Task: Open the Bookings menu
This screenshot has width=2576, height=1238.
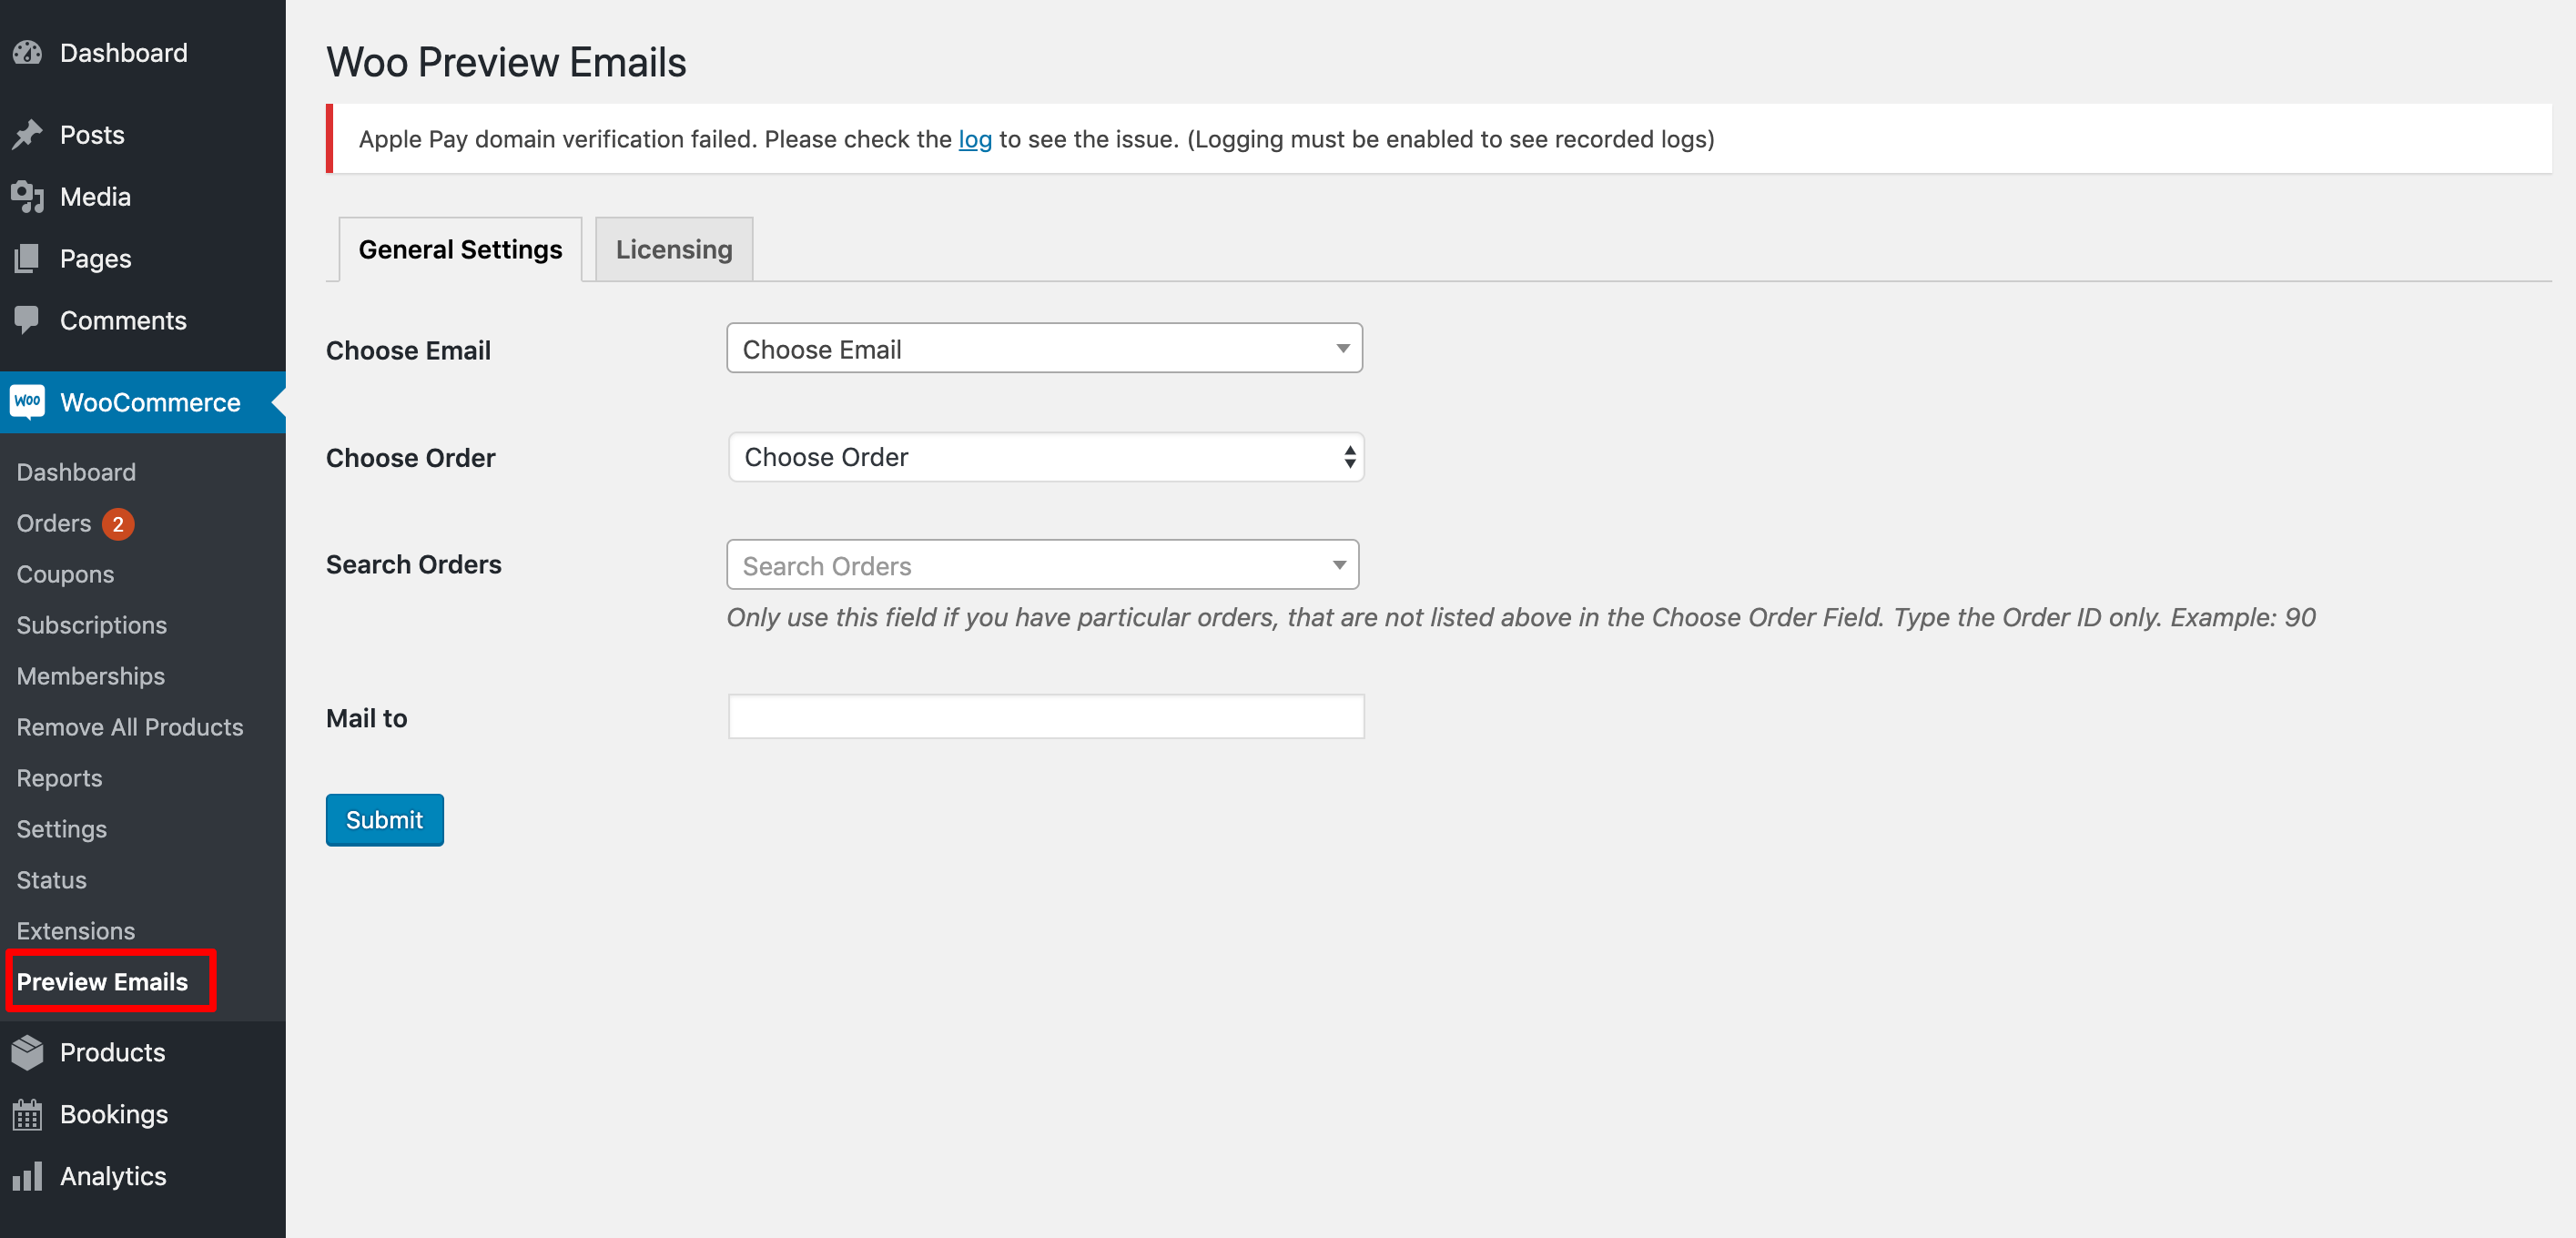Action: point(143,1114)
